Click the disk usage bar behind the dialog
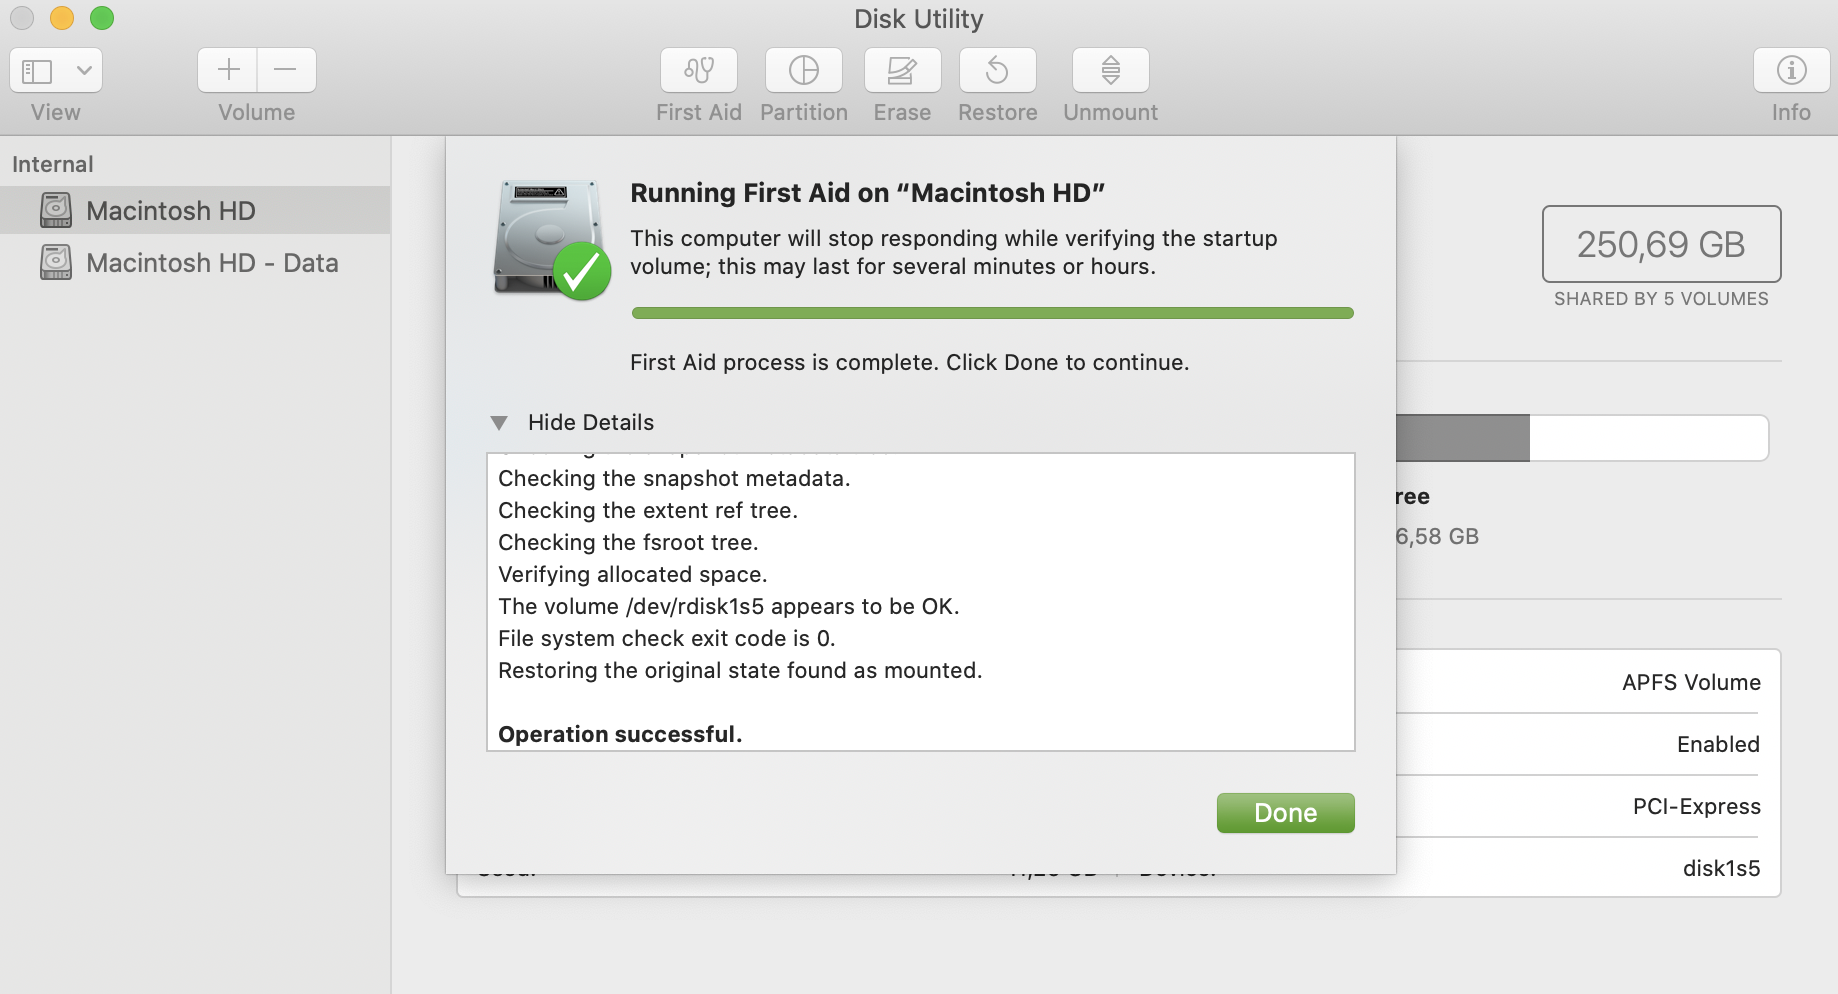The width and height of the screenshot is (1838, 994). (1582, 438)
